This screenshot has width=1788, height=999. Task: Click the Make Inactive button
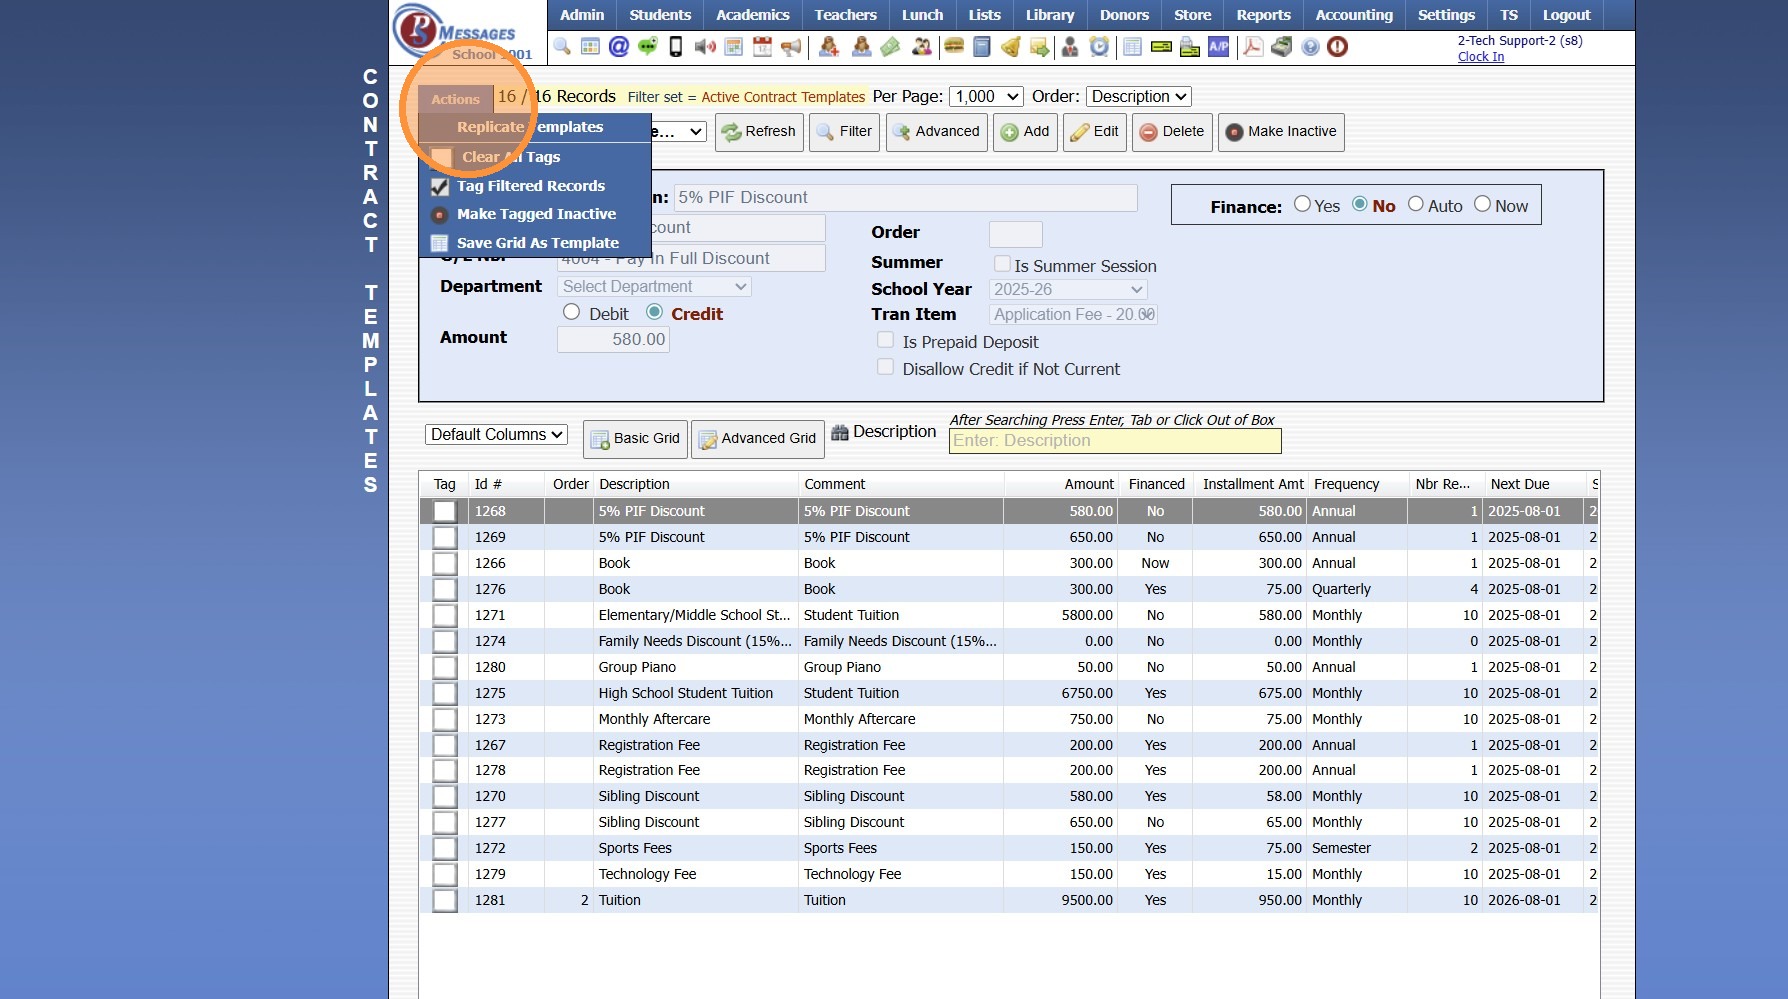tap(1280, 132)
